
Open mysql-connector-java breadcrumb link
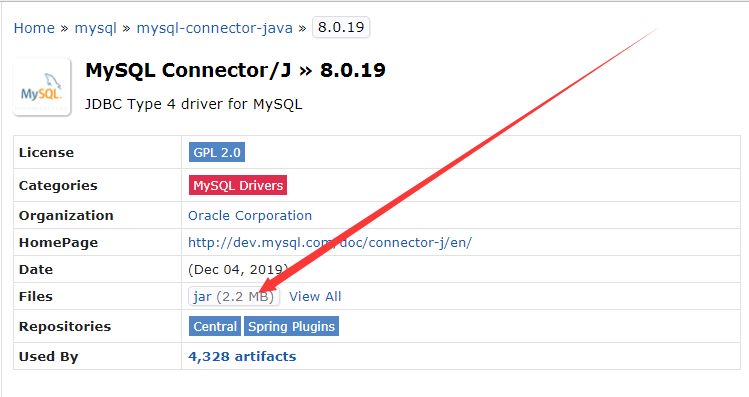tap(214, 28)
